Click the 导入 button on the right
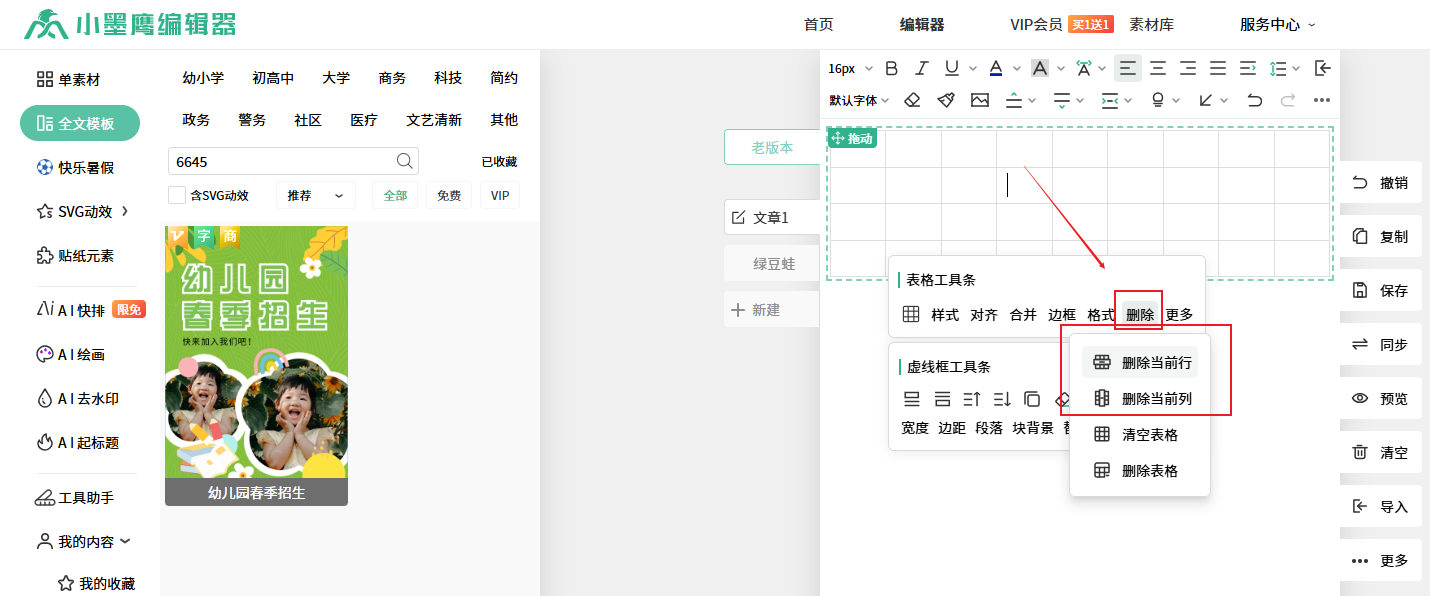The image size is (1430, 596). pyautogui.click(x=1381, y=506)
